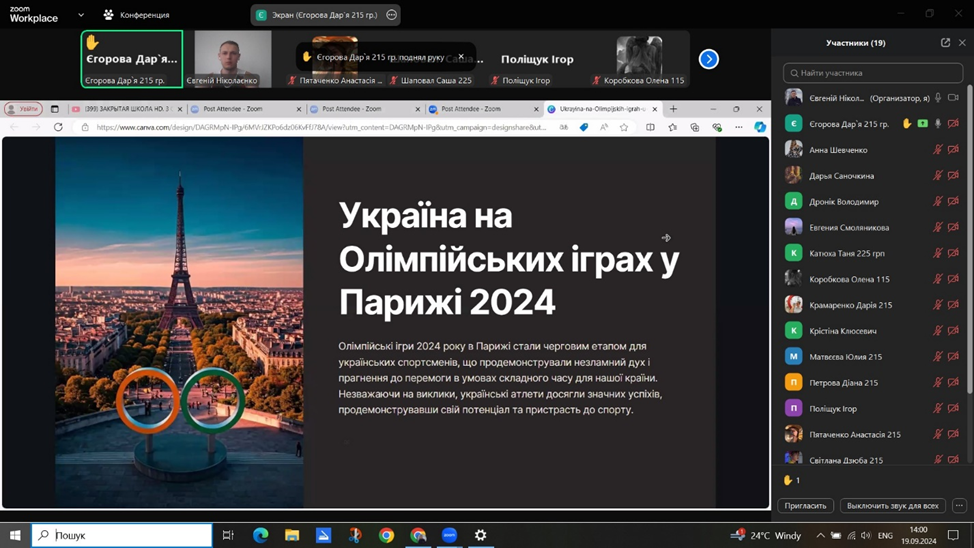Image resolution: width=974 pixels, height=548 pixels.
Task: Select the Ukrayina-na-Olimpijskih browser tab
Action: (600, 109)
